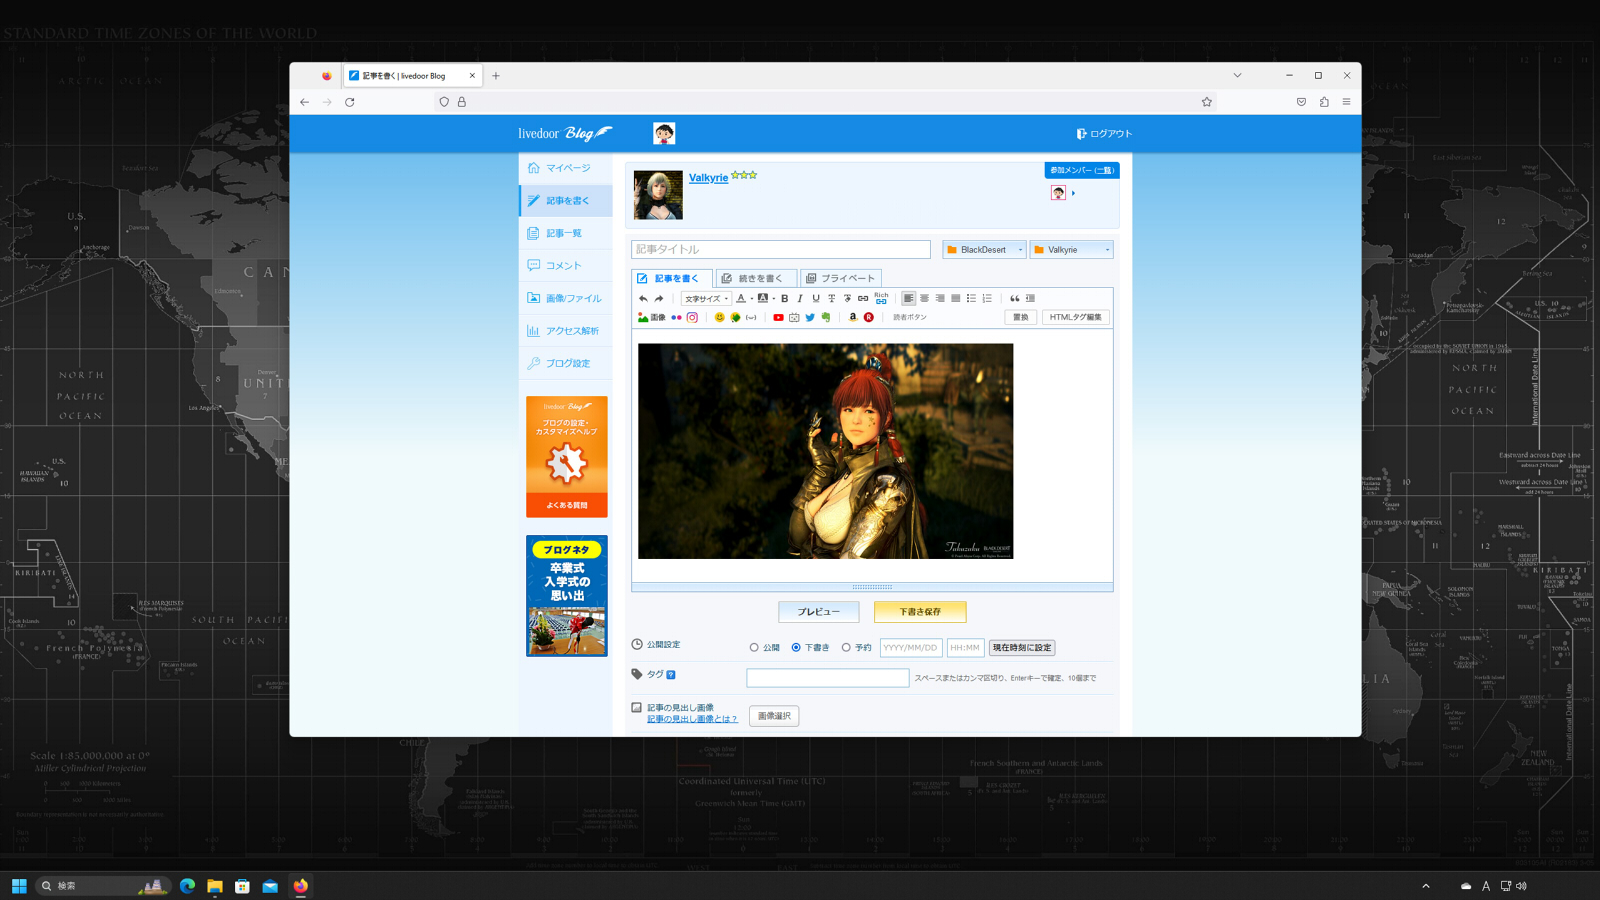
Task: Insert an Instagram post
Action: tap(692, 317)
